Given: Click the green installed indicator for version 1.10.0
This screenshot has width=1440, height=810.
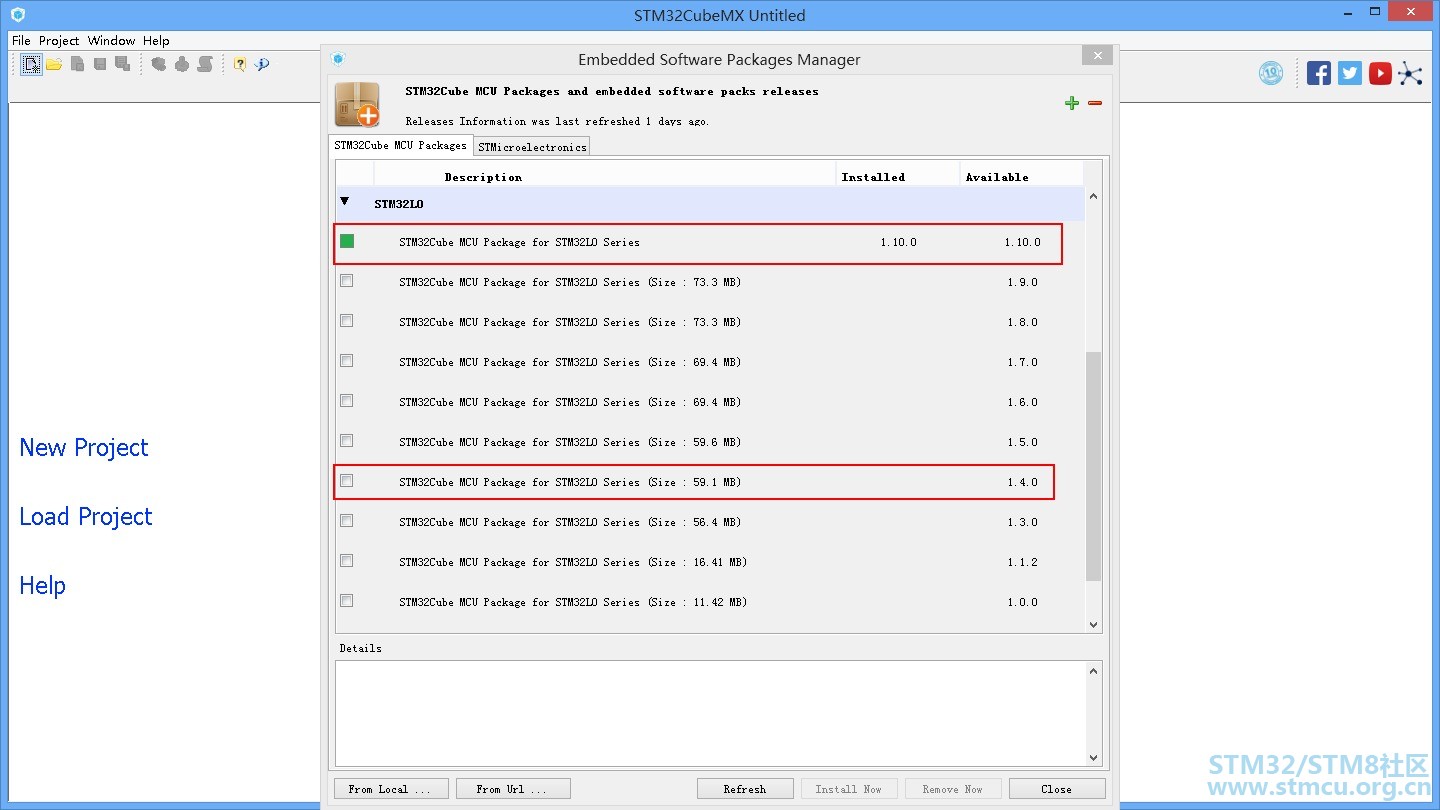Looking at the screenshot, I should [x=347, y=241].
